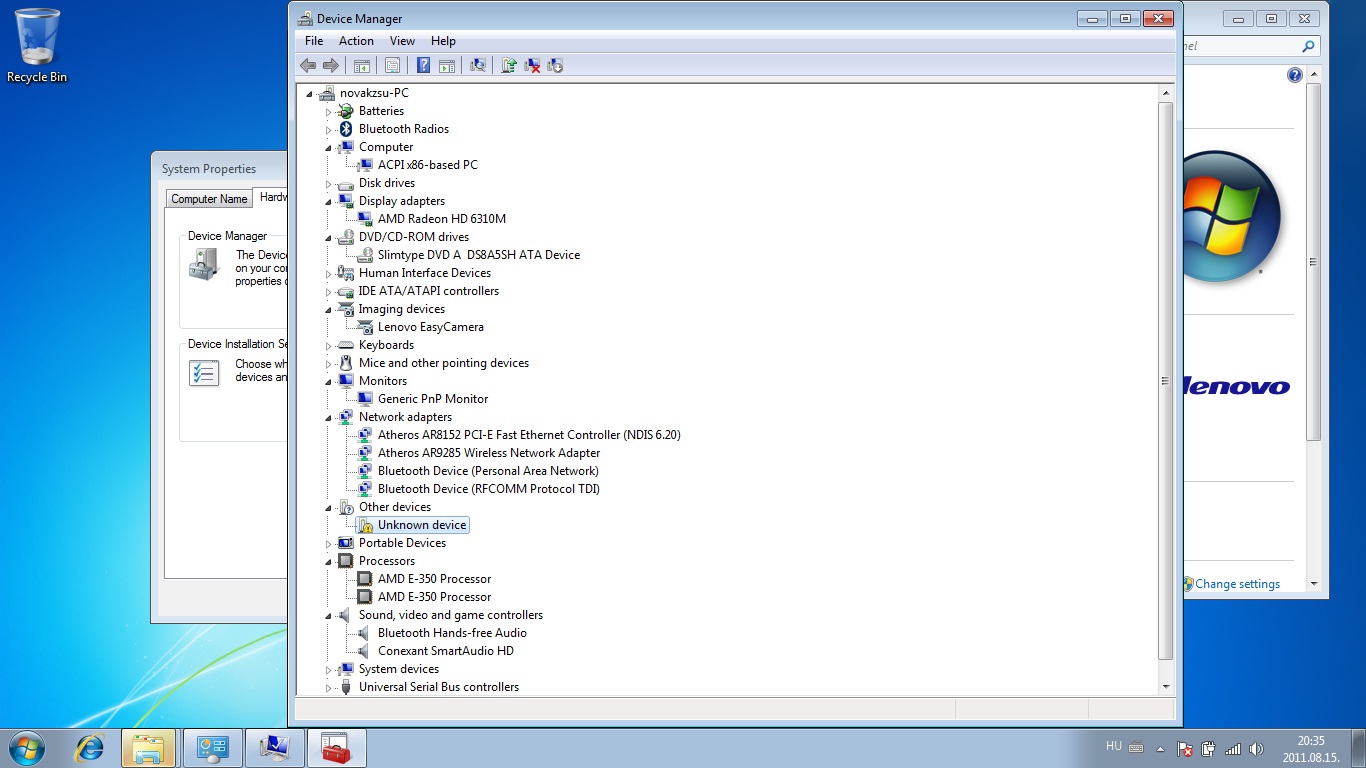Collapse the Network adapters category
Image resolution: width=1366 pixels, height=768 pixels.
pyautogui.click(x=328, y=418)
